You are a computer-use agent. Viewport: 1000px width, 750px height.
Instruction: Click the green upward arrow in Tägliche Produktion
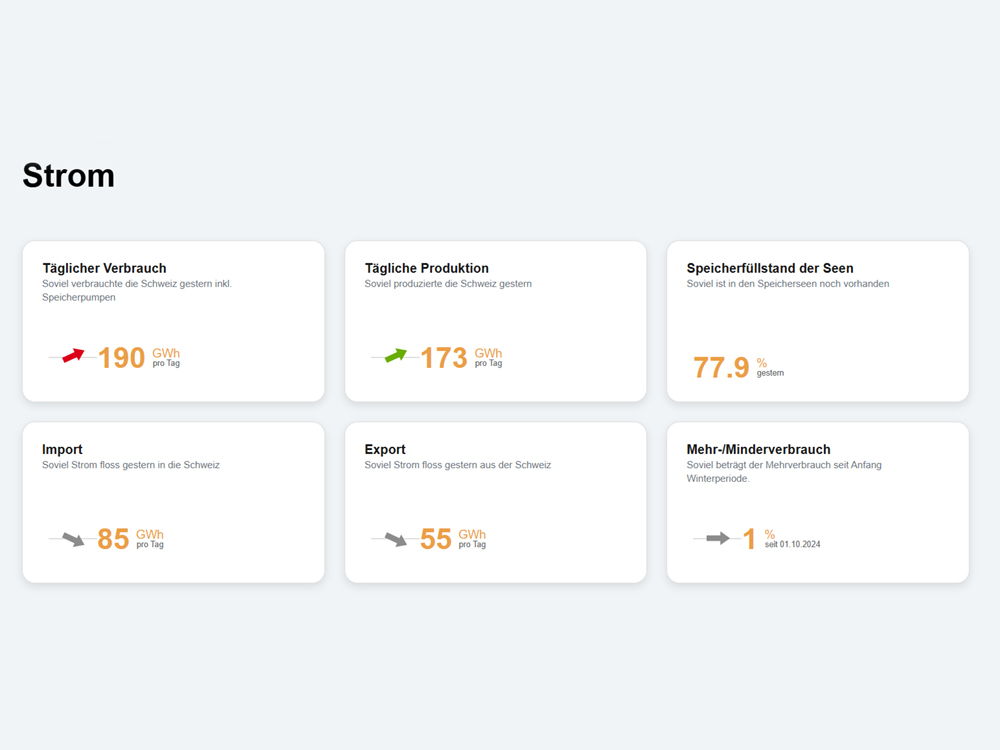(x=395, y=355)
